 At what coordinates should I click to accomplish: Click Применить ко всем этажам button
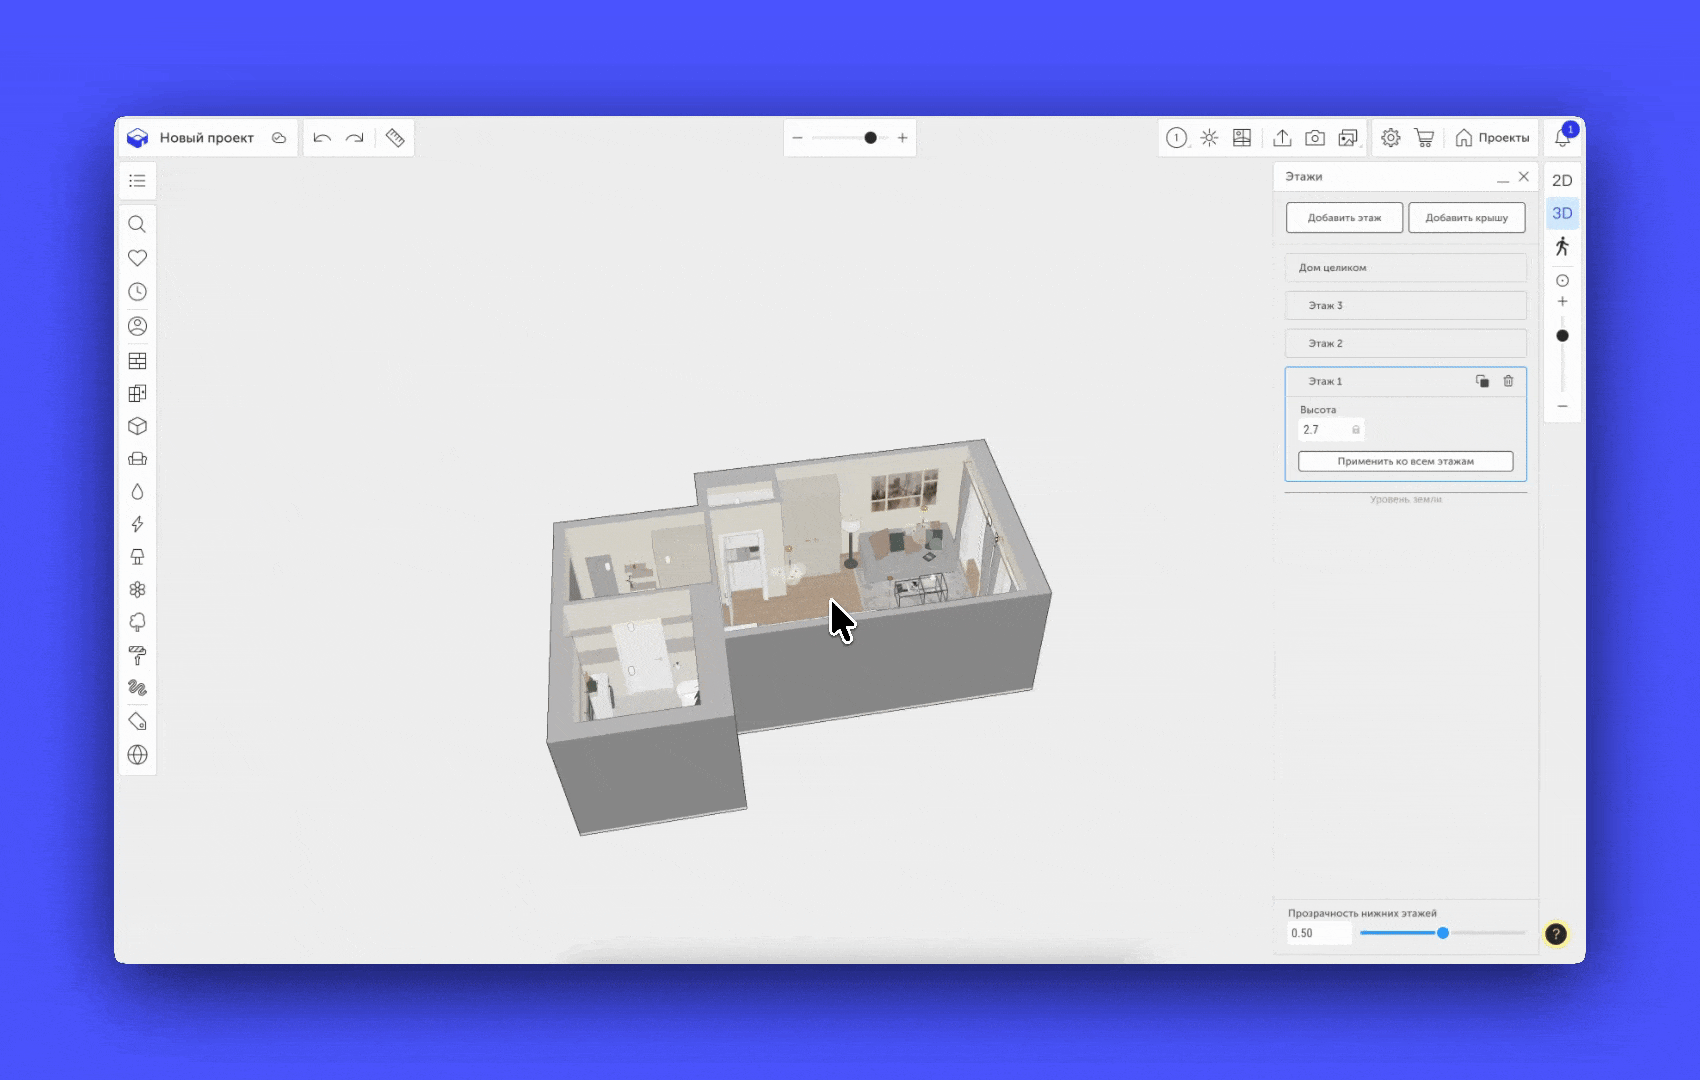click(1405, 461)
